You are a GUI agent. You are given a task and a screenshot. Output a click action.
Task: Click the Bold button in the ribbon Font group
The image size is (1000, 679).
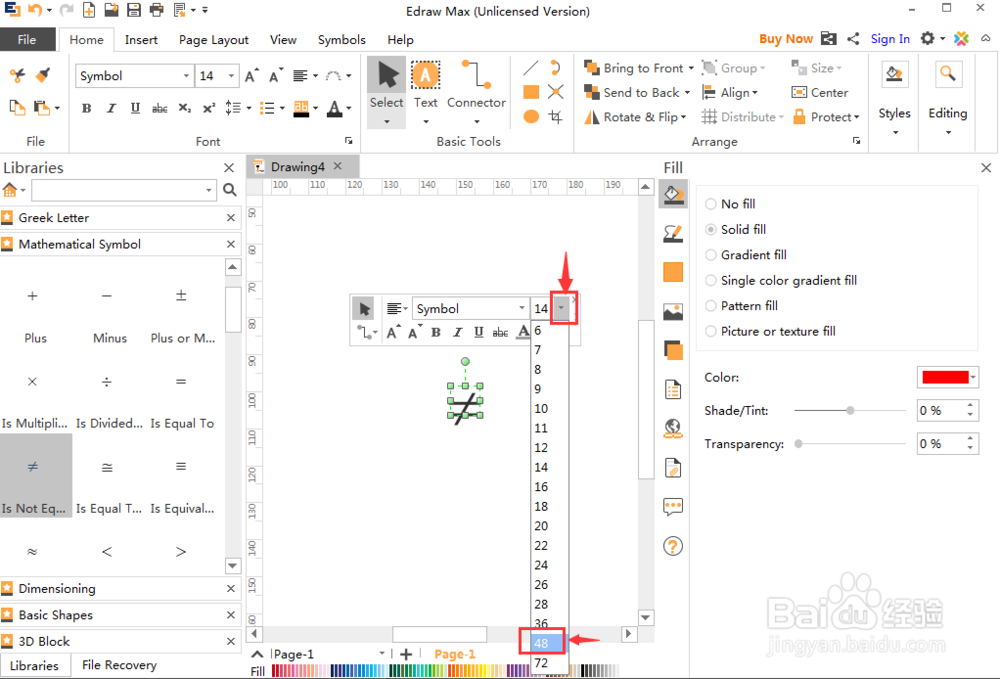pyautogui.click(x=87, y=108)
